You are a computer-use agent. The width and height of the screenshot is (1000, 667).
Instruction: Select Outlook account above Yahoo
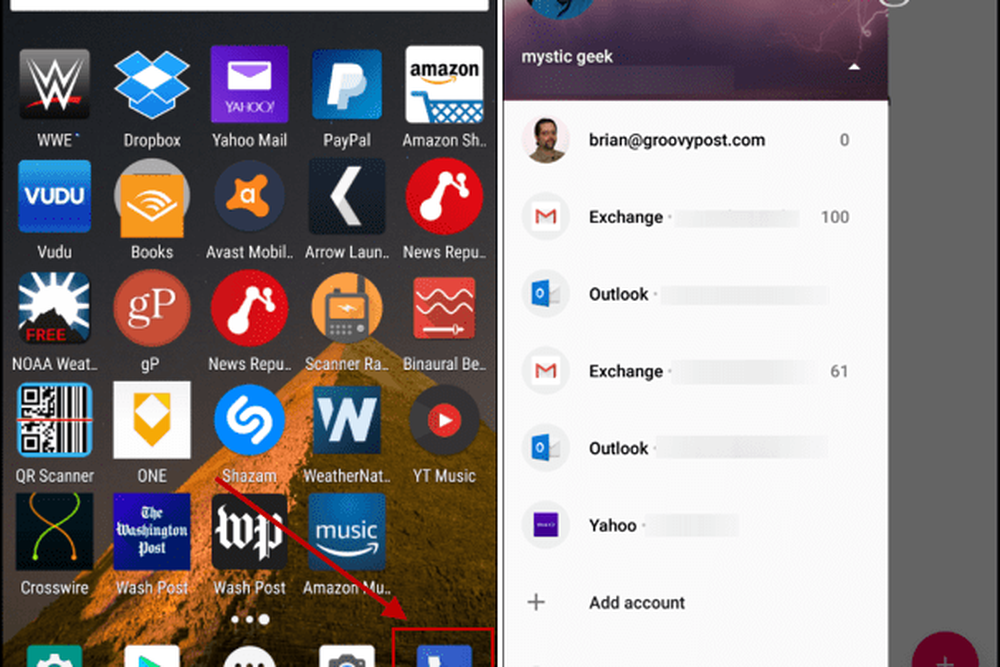(695, 448)
